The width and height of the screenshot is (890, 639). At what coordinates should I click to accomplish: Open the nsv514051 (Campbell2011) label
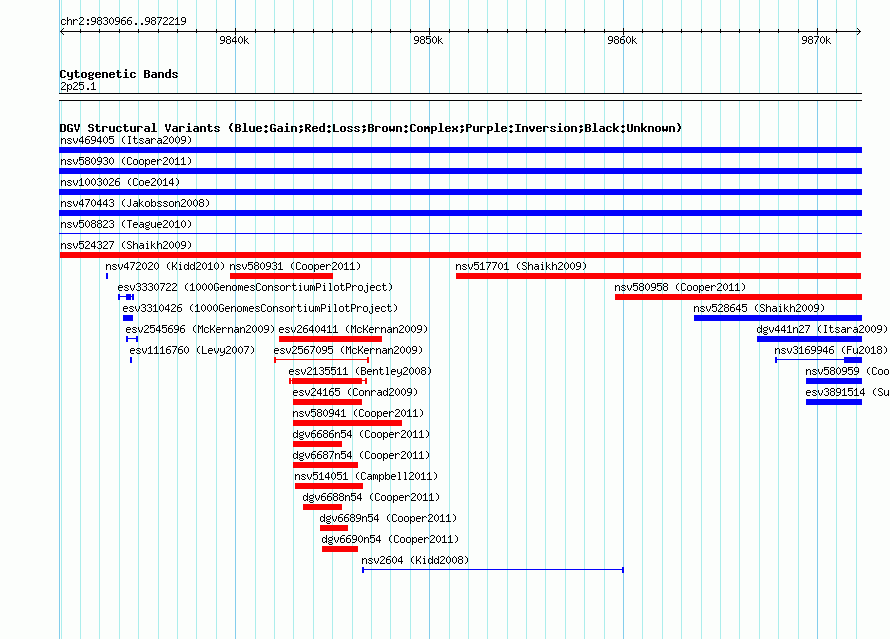pyautogui.click(x=366, y=476)
